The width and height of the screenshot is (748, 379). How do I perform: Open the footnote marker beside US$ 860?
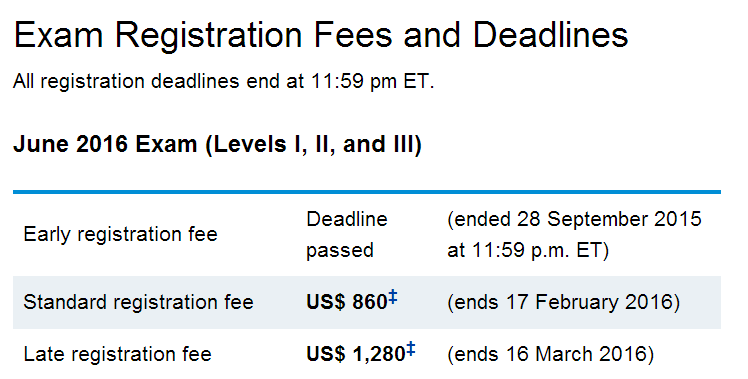pos(393,297)
